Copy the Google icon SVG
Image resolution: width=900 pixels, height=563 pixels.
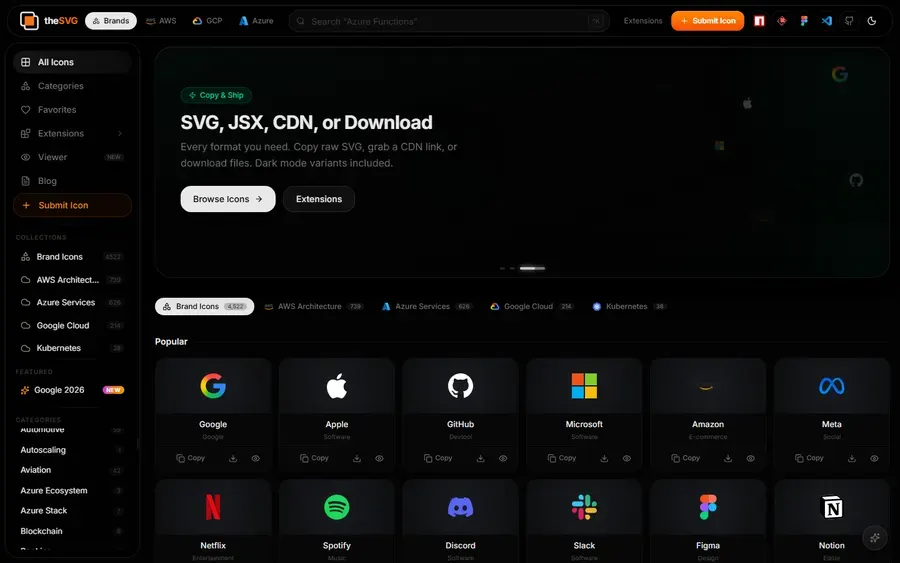point(191,459)
